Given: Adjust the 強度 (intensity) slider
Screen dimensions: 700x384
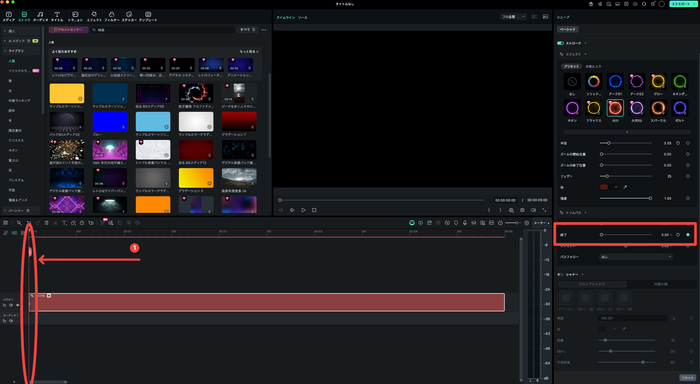Looking at the screenshot, I should [625, 198].
